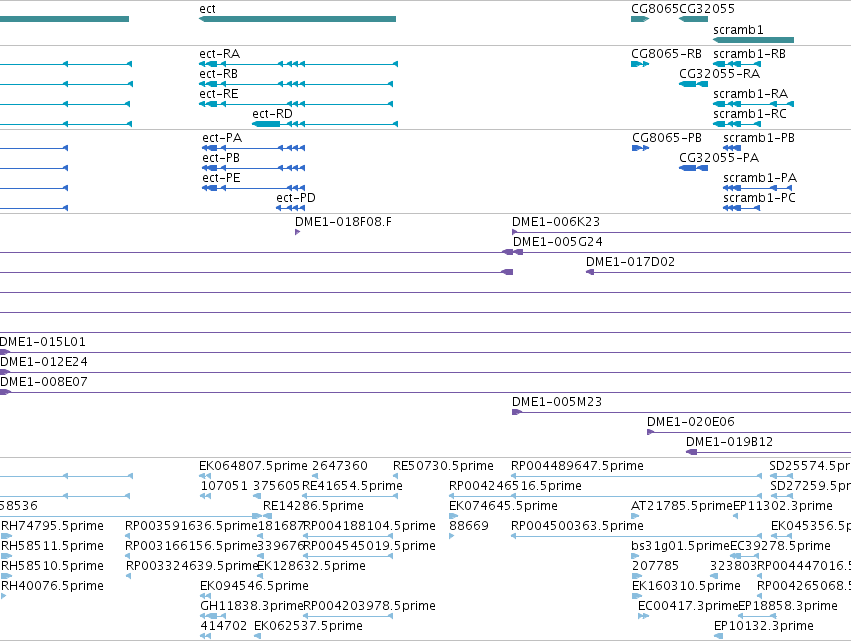Viewport: 851px width, 641px height.
Task: Click EST AT21785.5prime
Action: tap(682, 506)
